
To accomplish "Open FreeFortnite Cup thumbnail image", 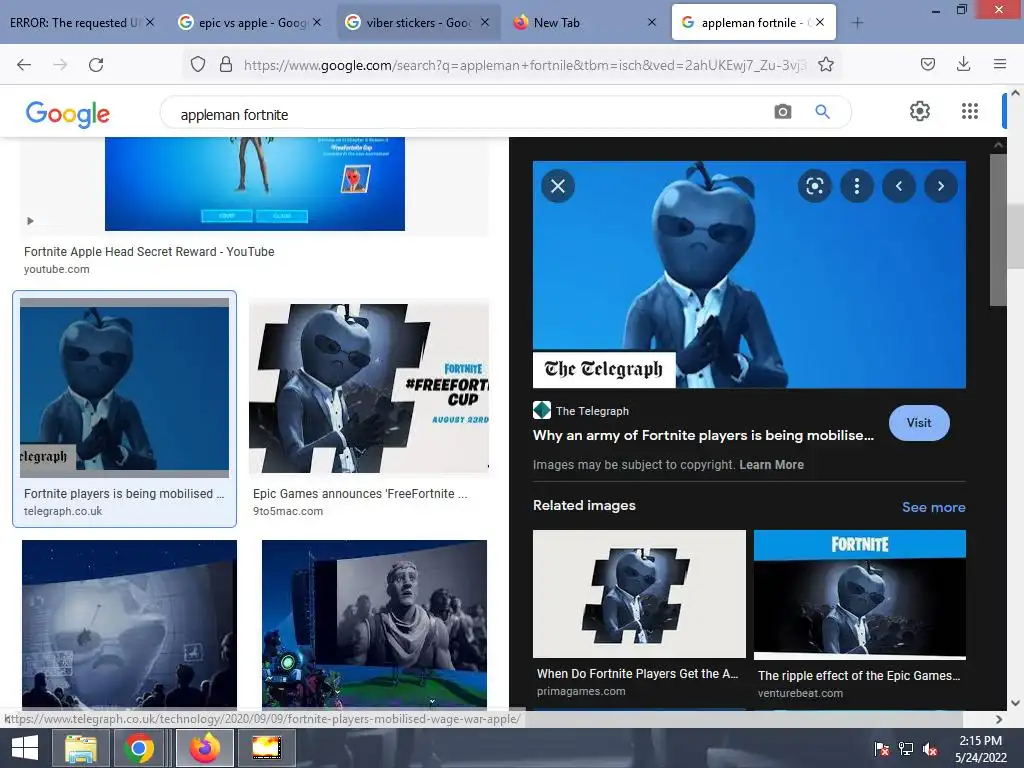I will [x=369, y=387].
